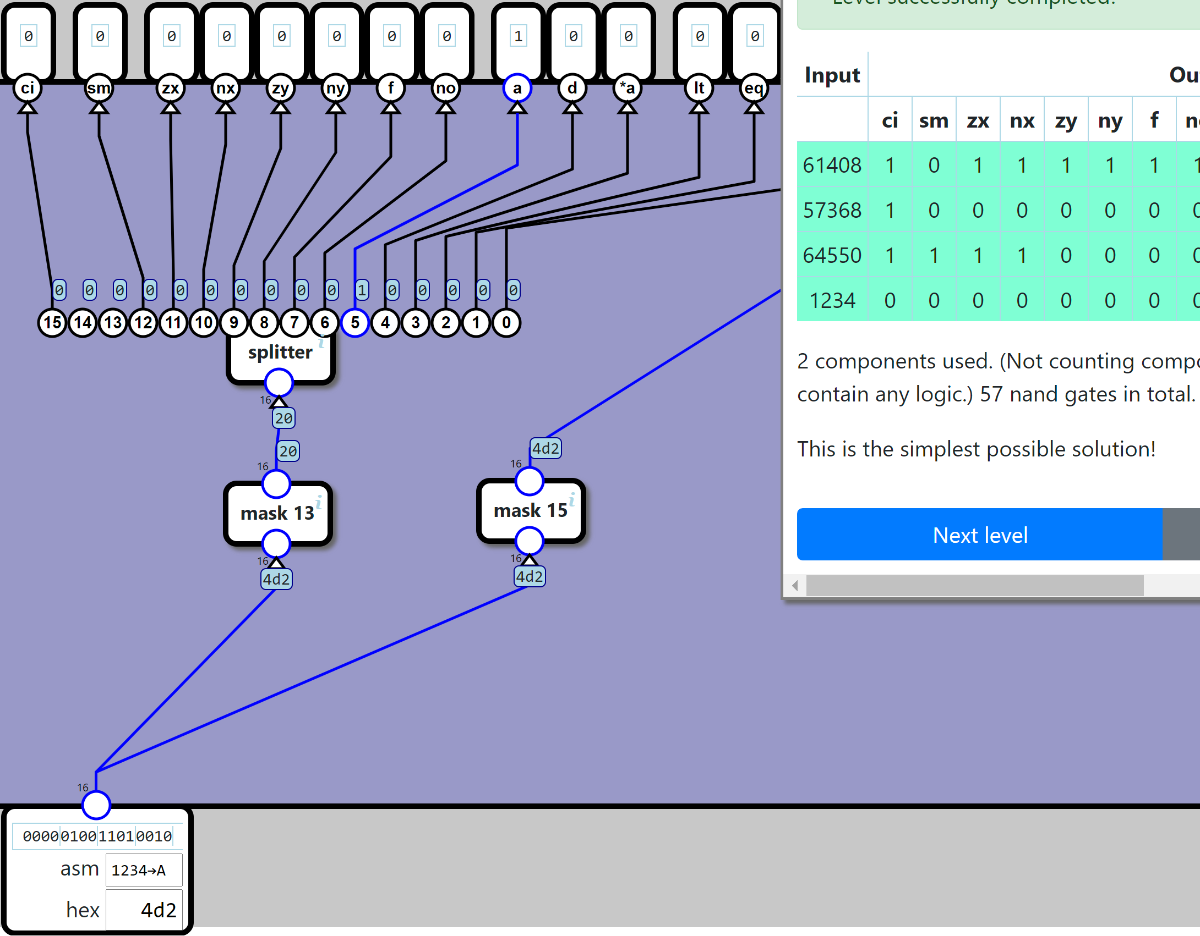Screen dimensions: 1200x936
Task: Select splitter bit pin 4
Action: (385, 323)
